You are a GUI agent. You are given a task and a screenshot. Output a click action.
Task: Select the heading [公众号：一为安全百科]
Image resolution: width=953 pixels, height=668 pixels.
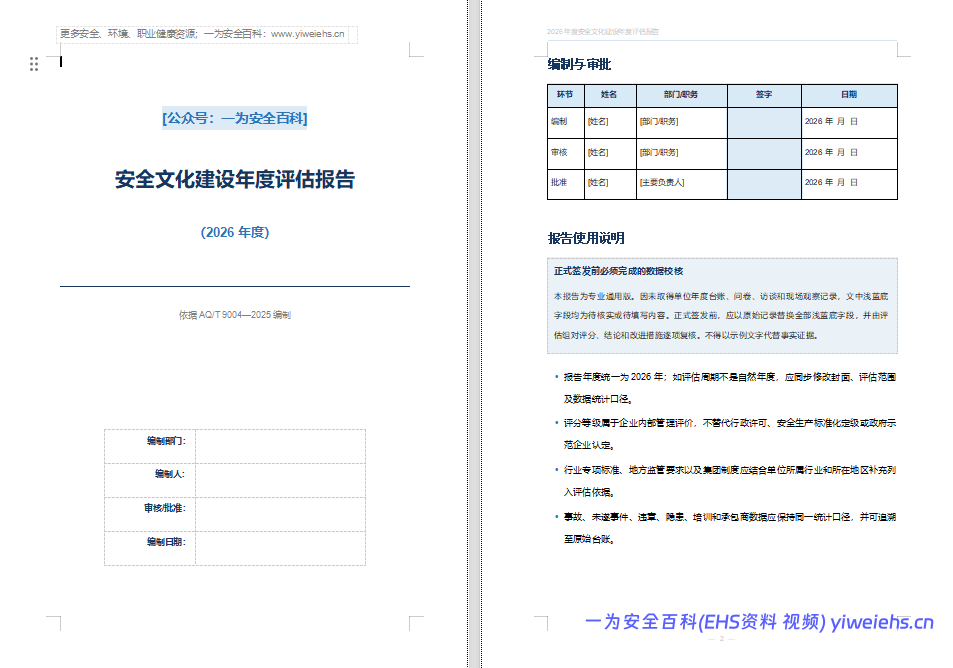[235, 118]
